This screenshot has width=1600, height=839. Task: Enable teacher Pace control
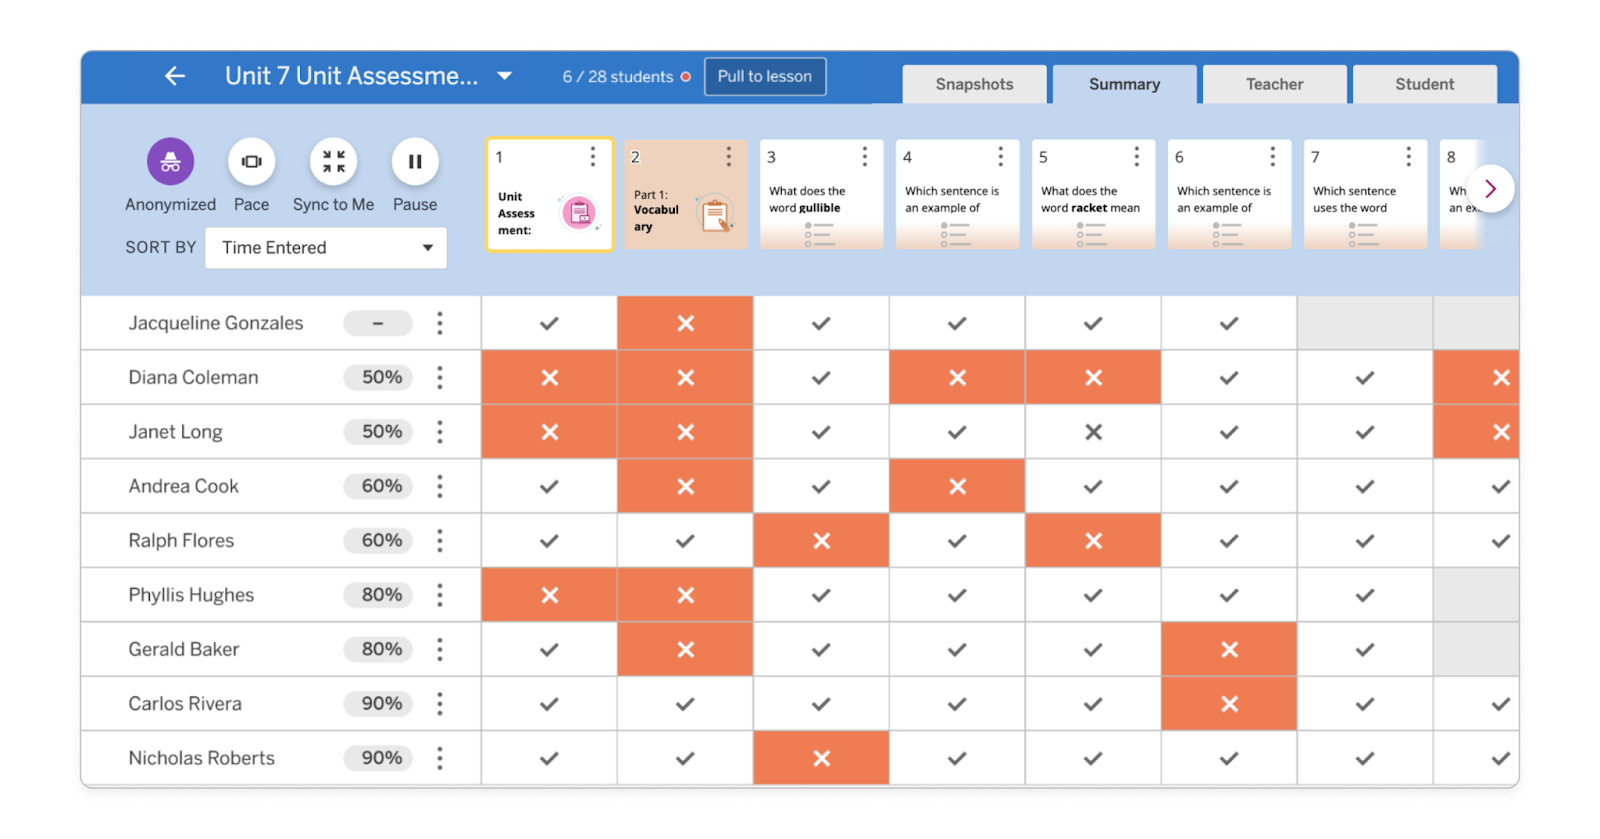[x=251, y=162]
